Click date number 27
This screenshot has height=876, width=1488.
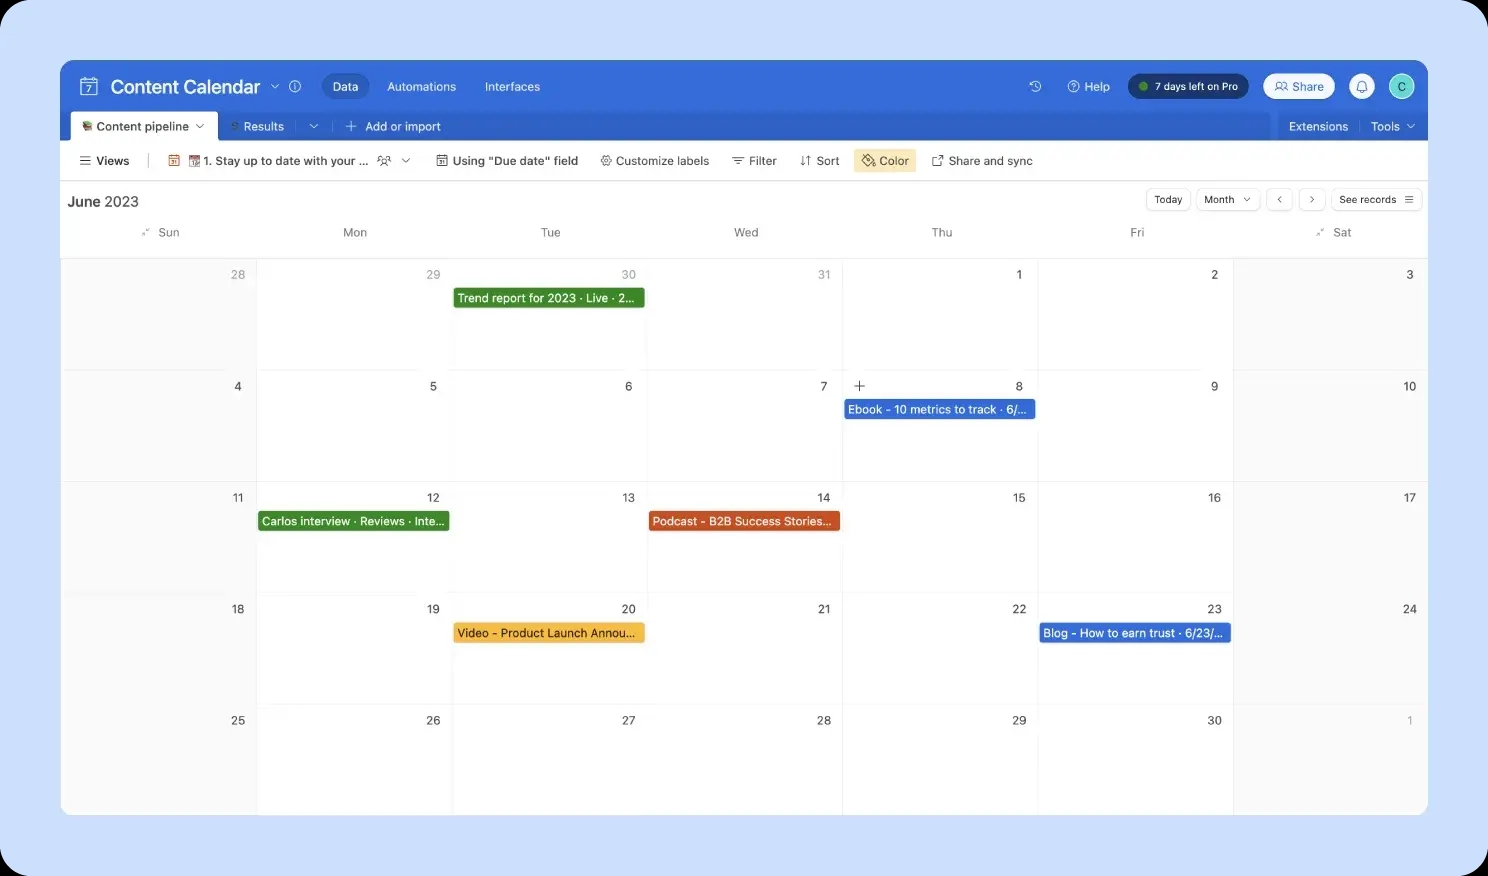(628, 721)
